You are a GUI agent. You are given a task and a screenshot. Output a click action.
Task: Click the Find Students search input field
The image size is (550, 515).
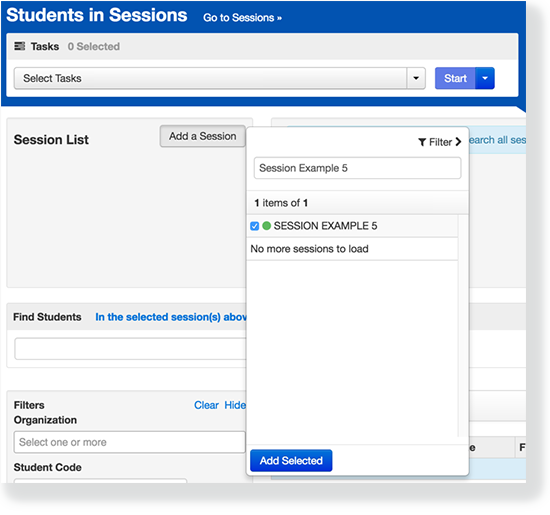pos(130,349)
